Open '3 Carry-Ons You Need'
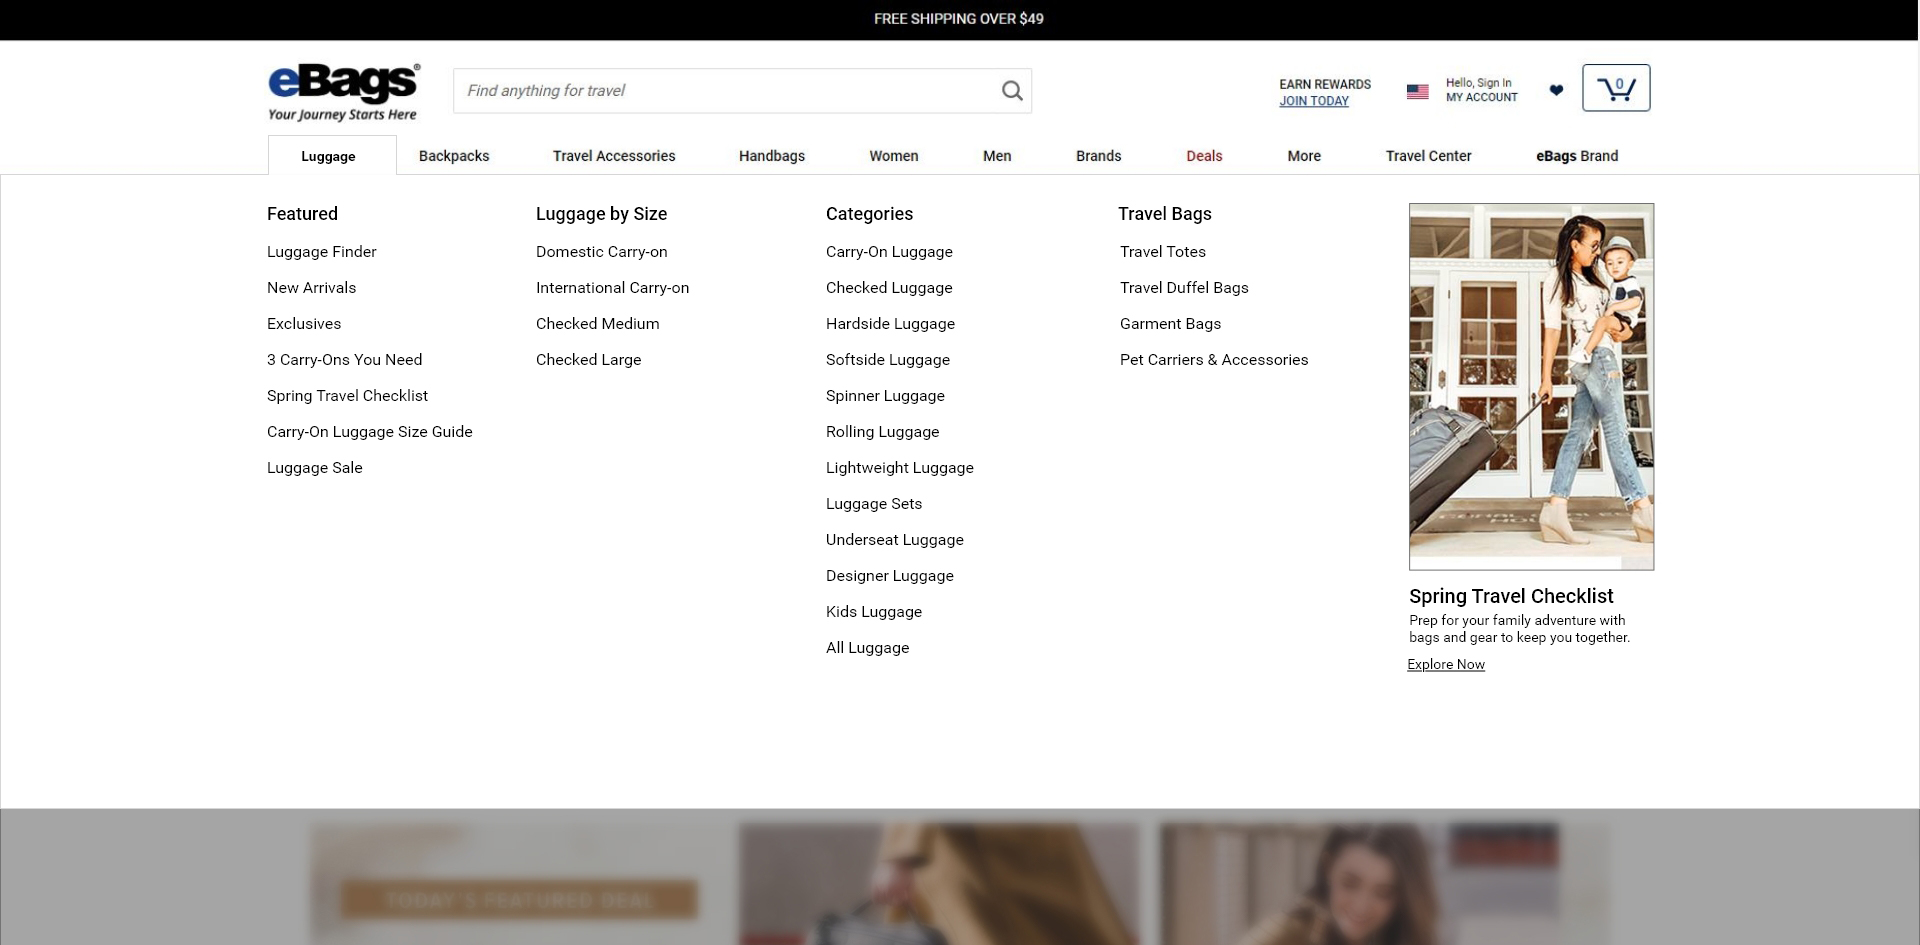 pyautogui.click(x=345, y=360)
